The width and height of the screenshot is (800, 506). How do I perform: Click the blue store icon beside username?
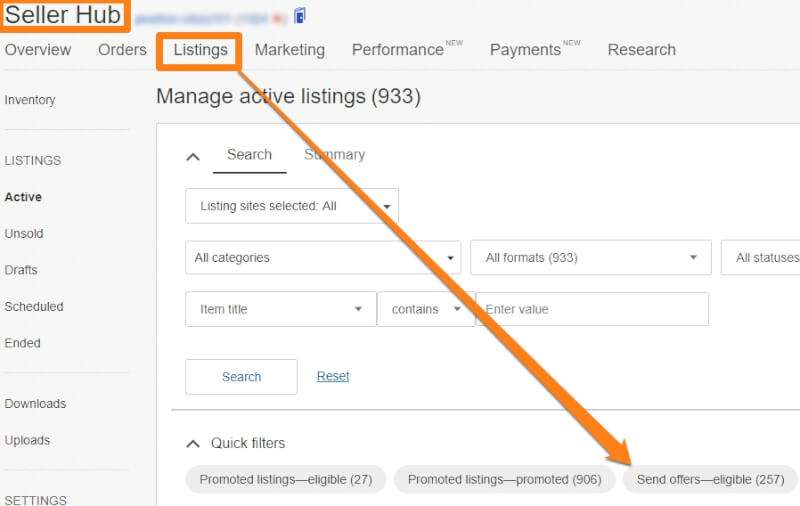[x=300, y=16]
